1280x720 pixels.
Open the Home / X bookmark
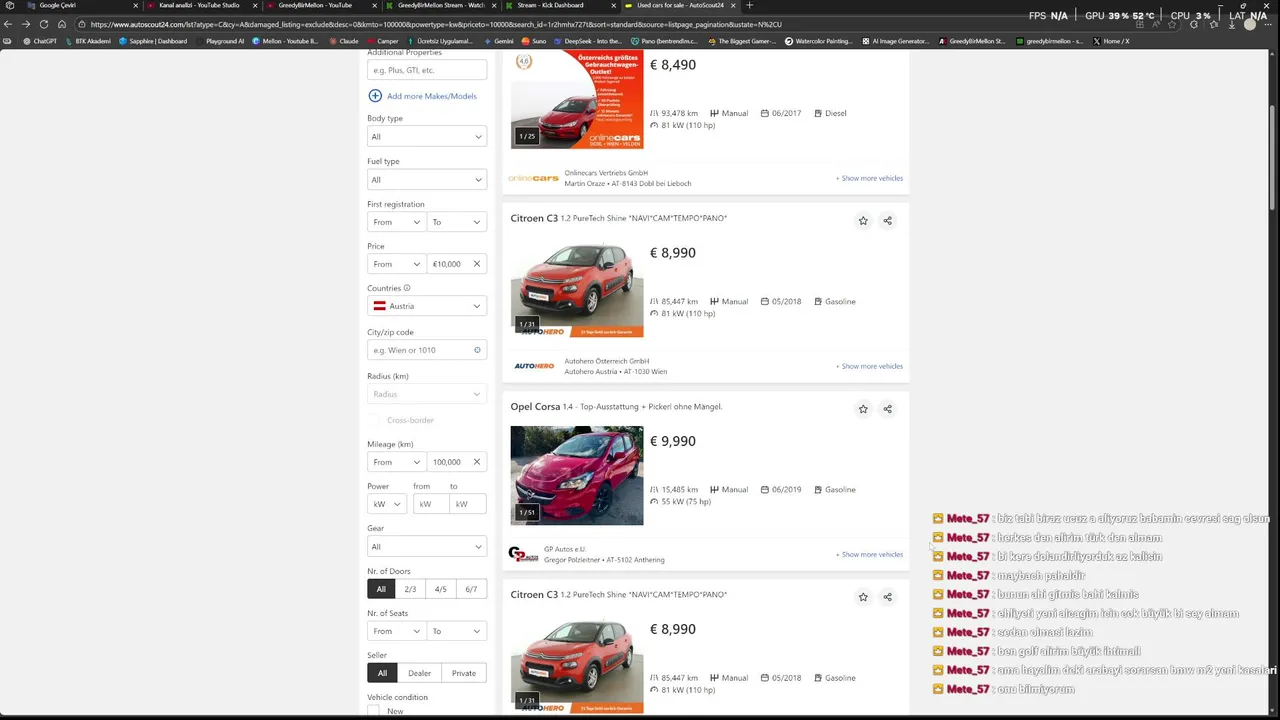point(1110,41)
